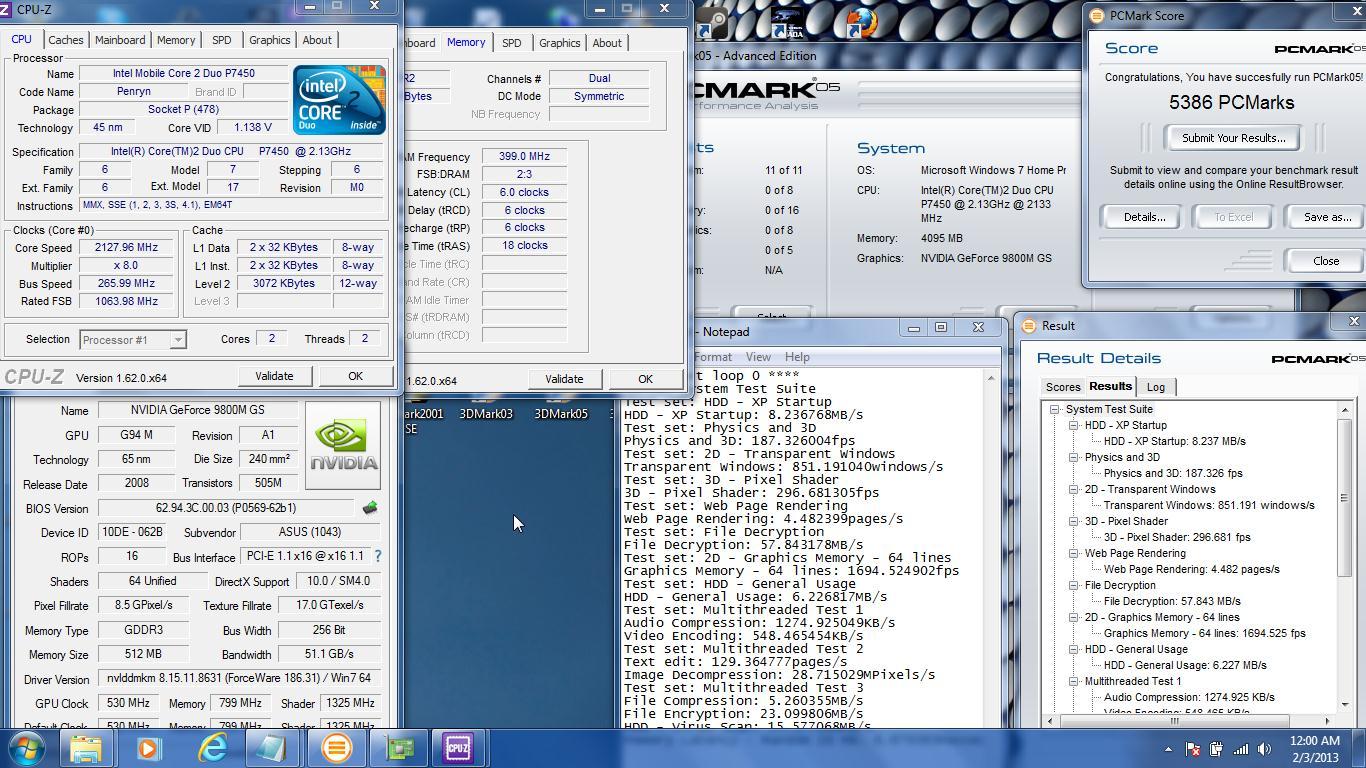The height and width of the screenshot is (768, 1366).
Task: Open Windows Explorer from the taskbar
Action: (86, 748)
